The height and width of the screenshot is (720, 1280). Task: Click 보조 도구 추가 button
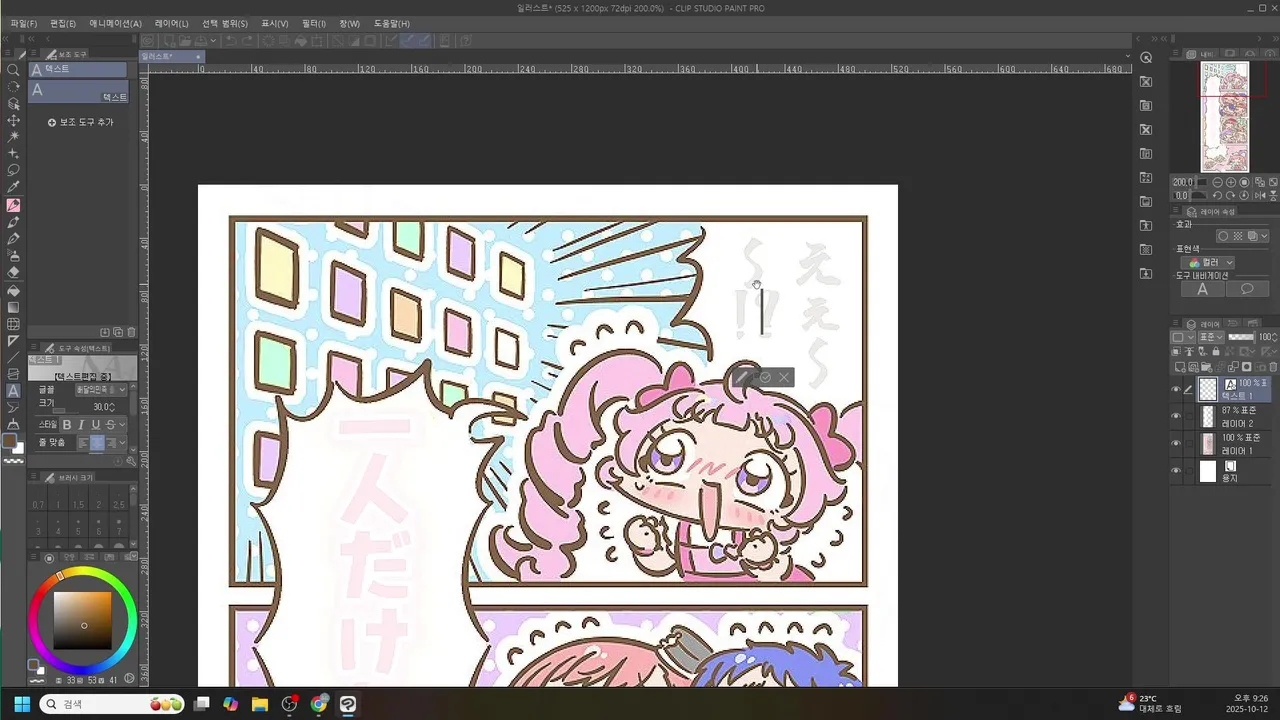click(80, 122)
